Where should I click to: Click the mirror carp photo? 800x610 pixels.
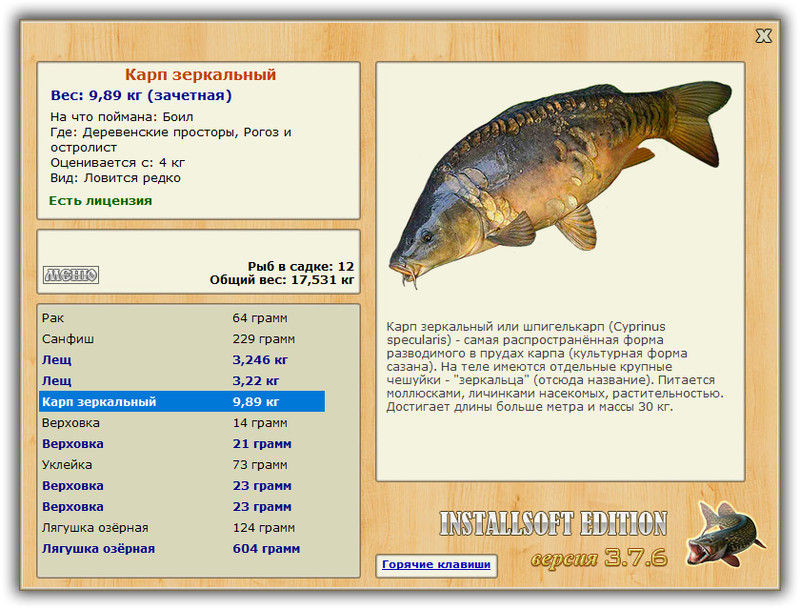(560, 183)
